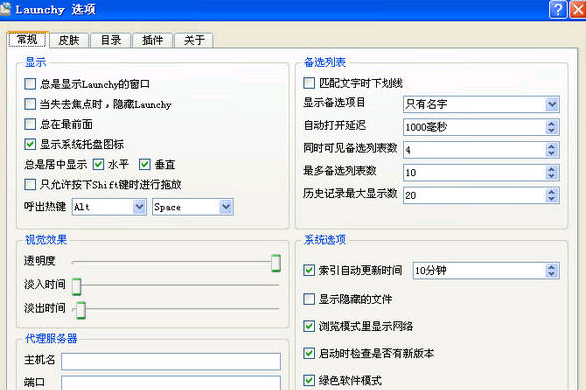Open the 皮肤 tab
Viewport: 586px width, 390px height.
(x=69, y=40)
